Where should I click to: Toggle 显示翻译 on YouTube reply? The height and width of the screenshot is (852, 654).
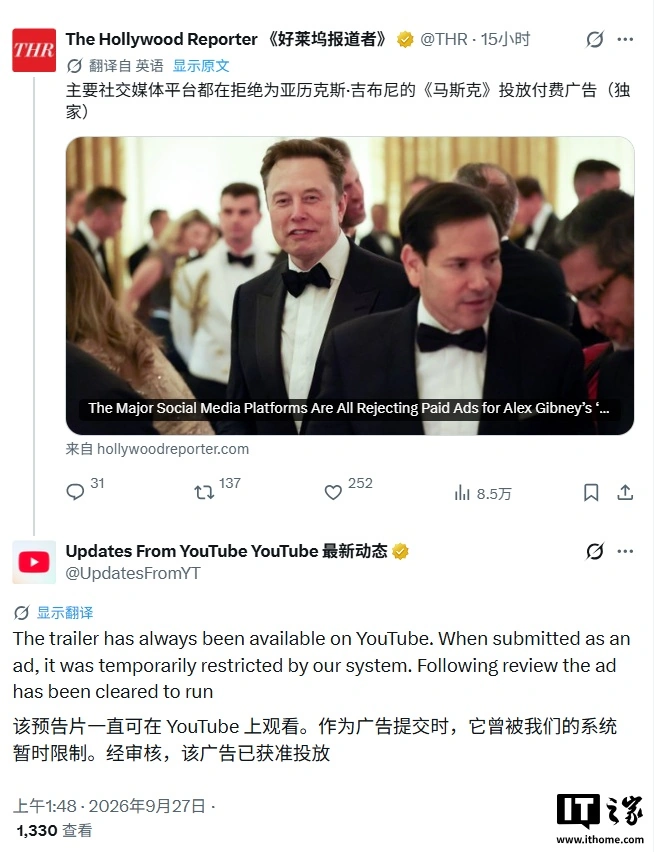[x=65, y=613]
